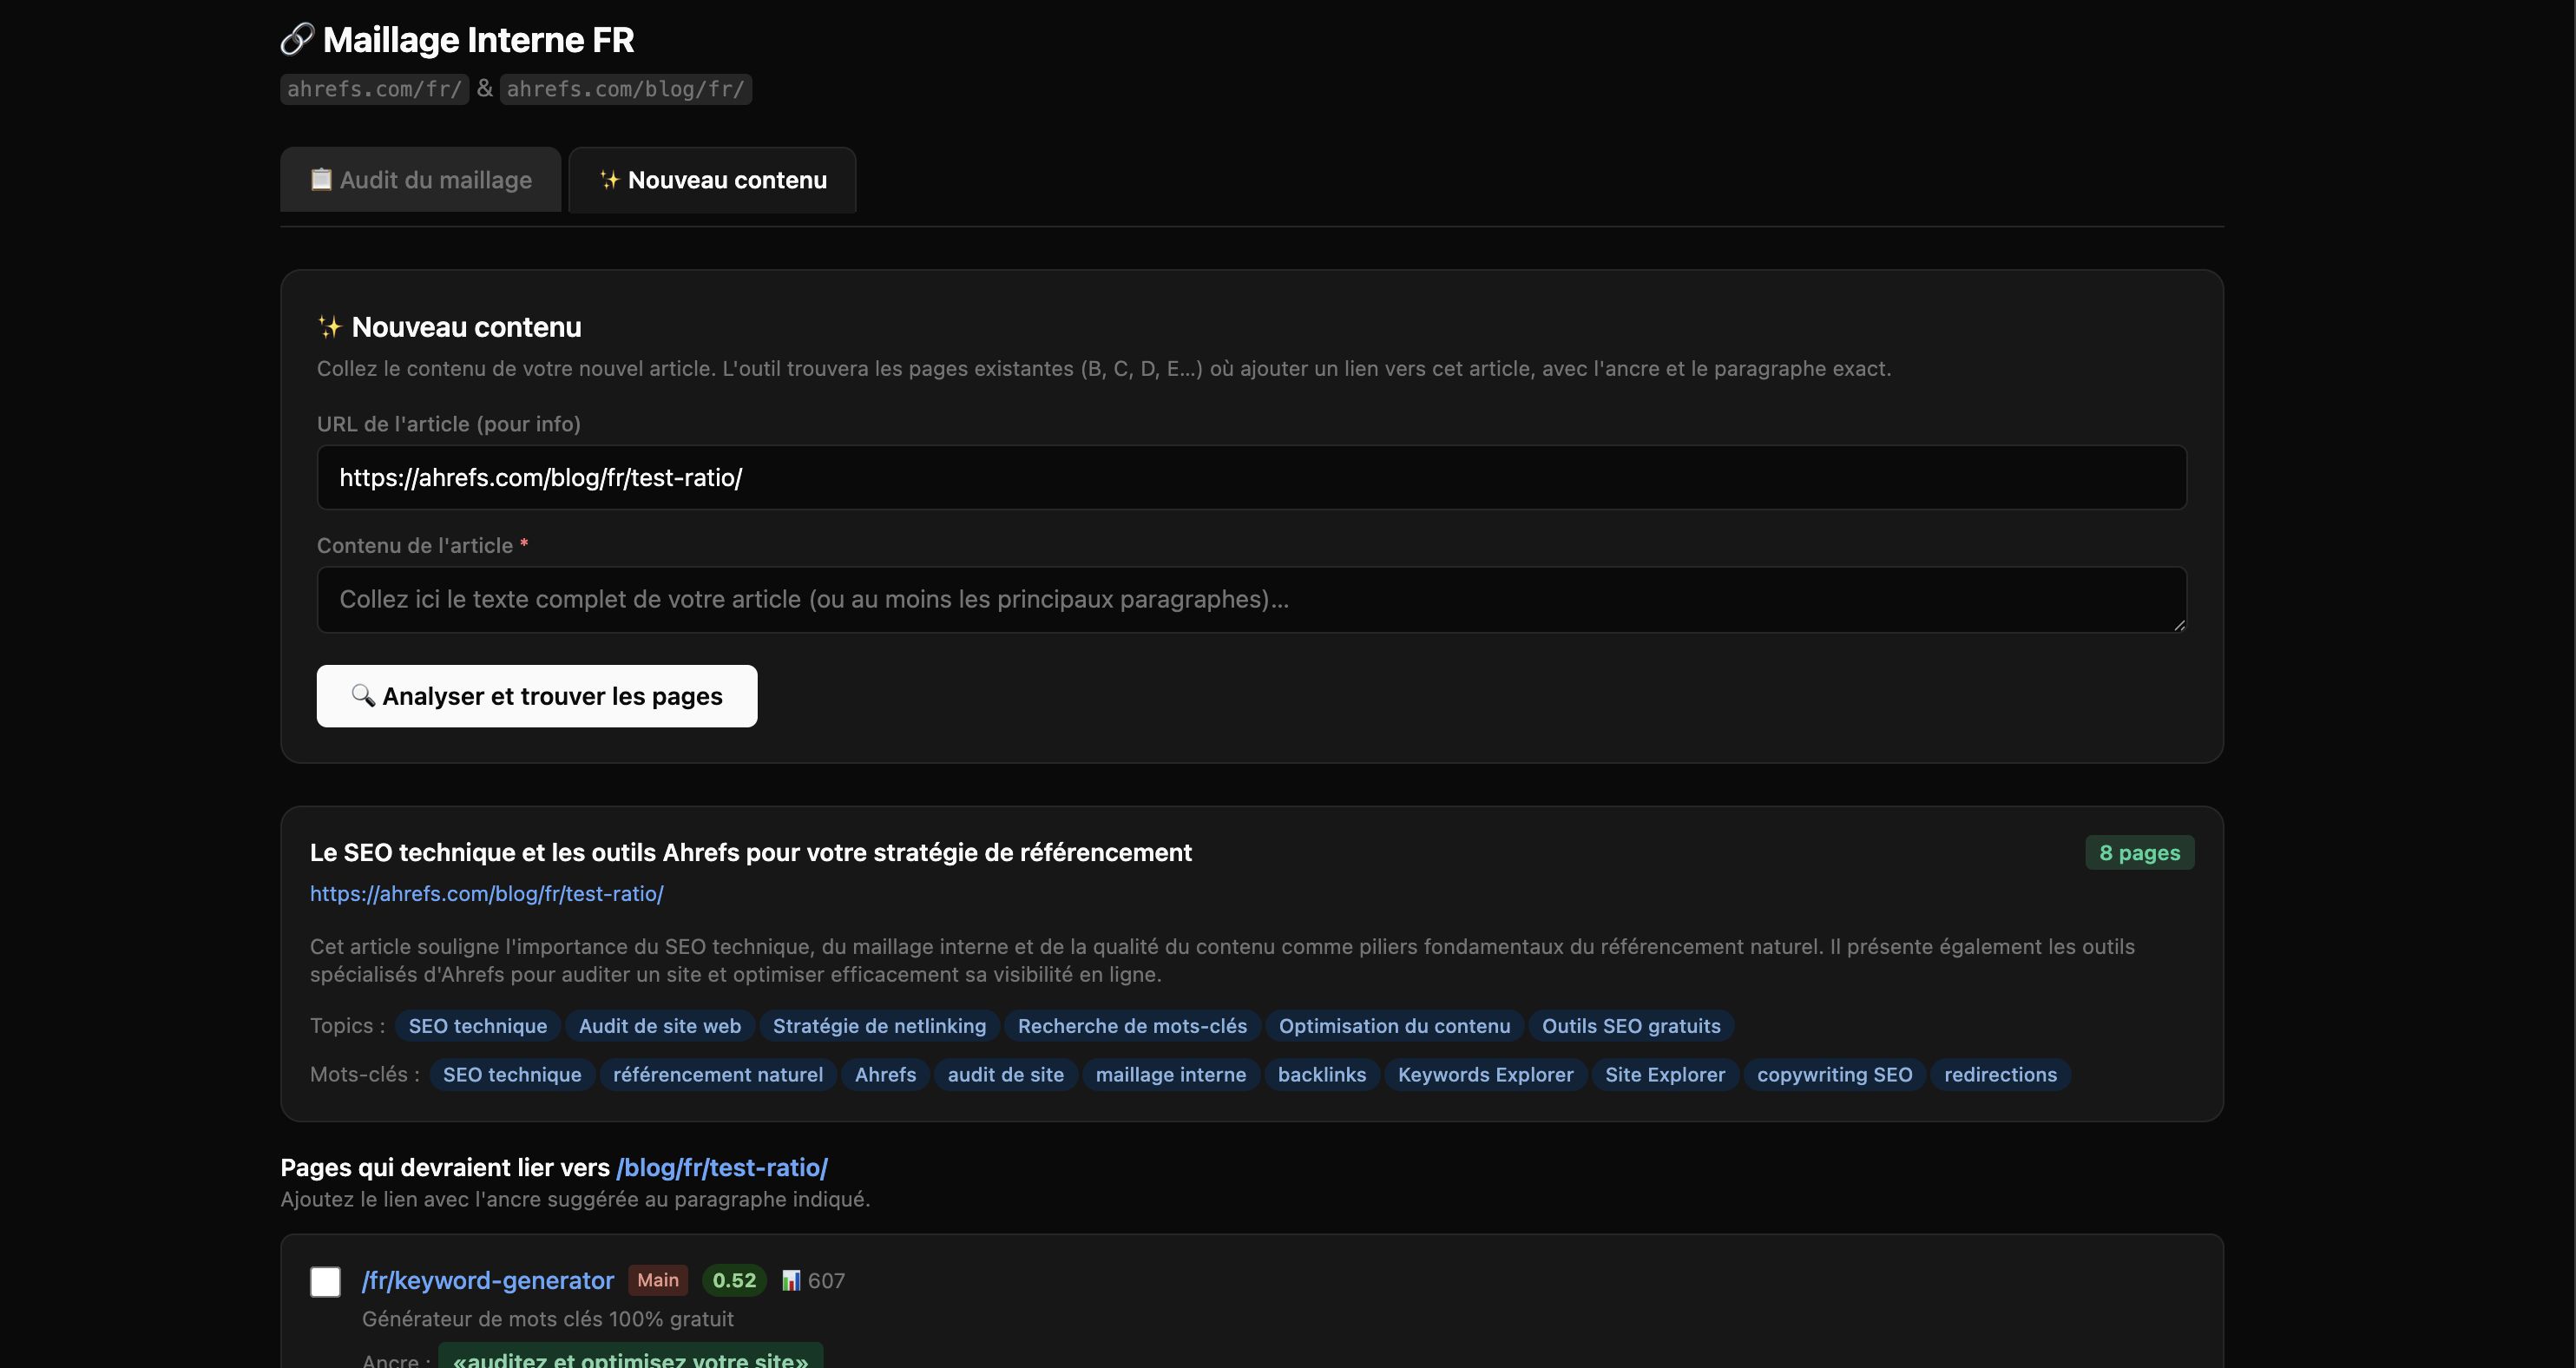This screenshot has width=2576, height=1368.
Task: Click the 8 pages badge
Action: 2140,852
